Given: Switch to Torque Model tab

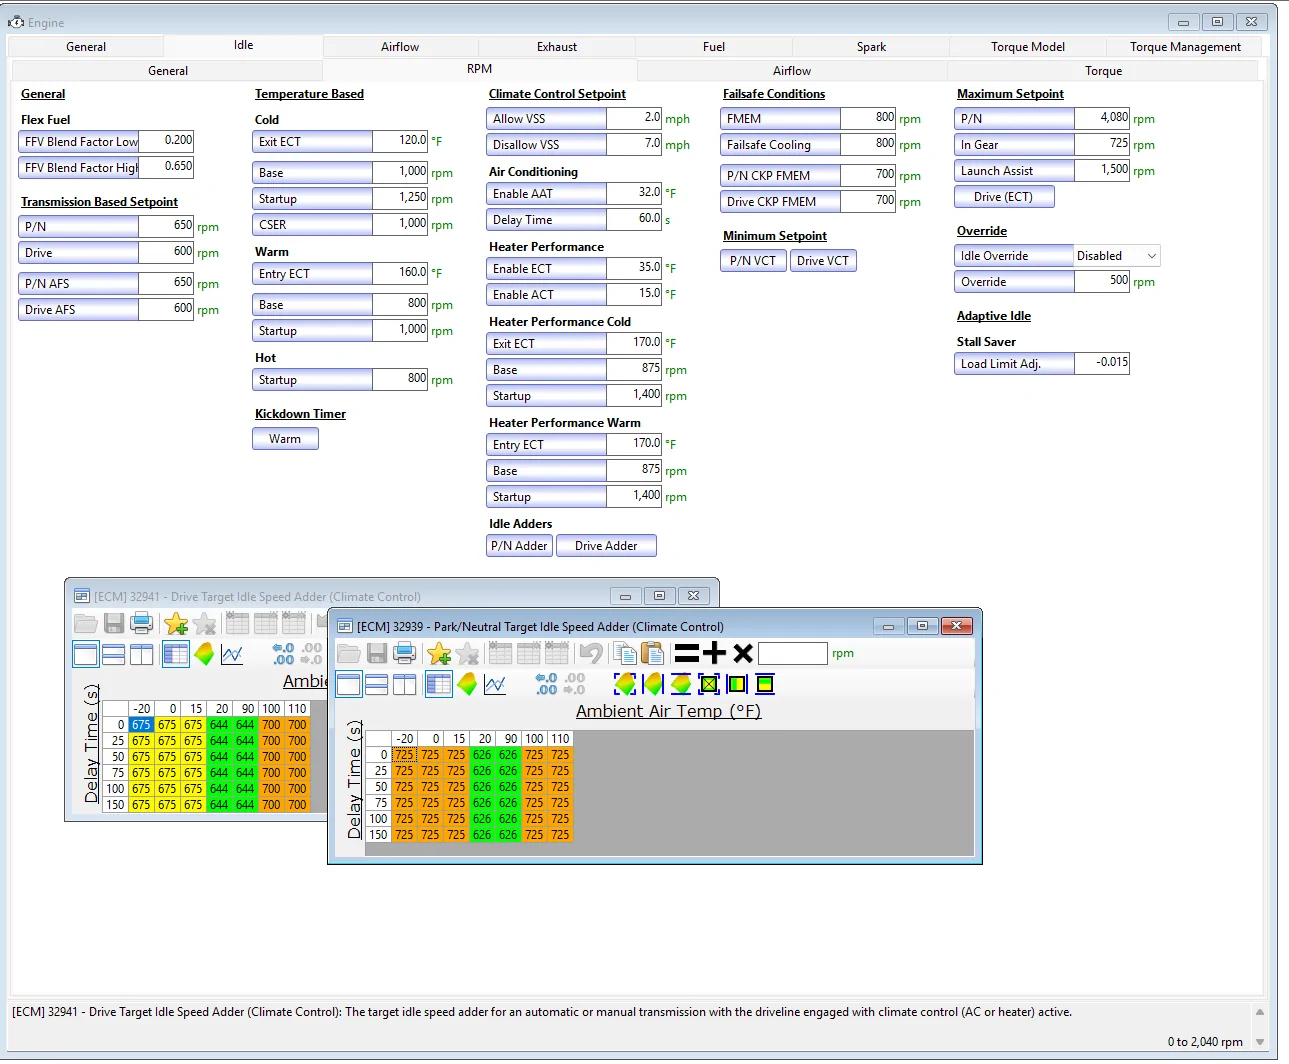Looking at the screenshot, I should (x=1028, y=47).
